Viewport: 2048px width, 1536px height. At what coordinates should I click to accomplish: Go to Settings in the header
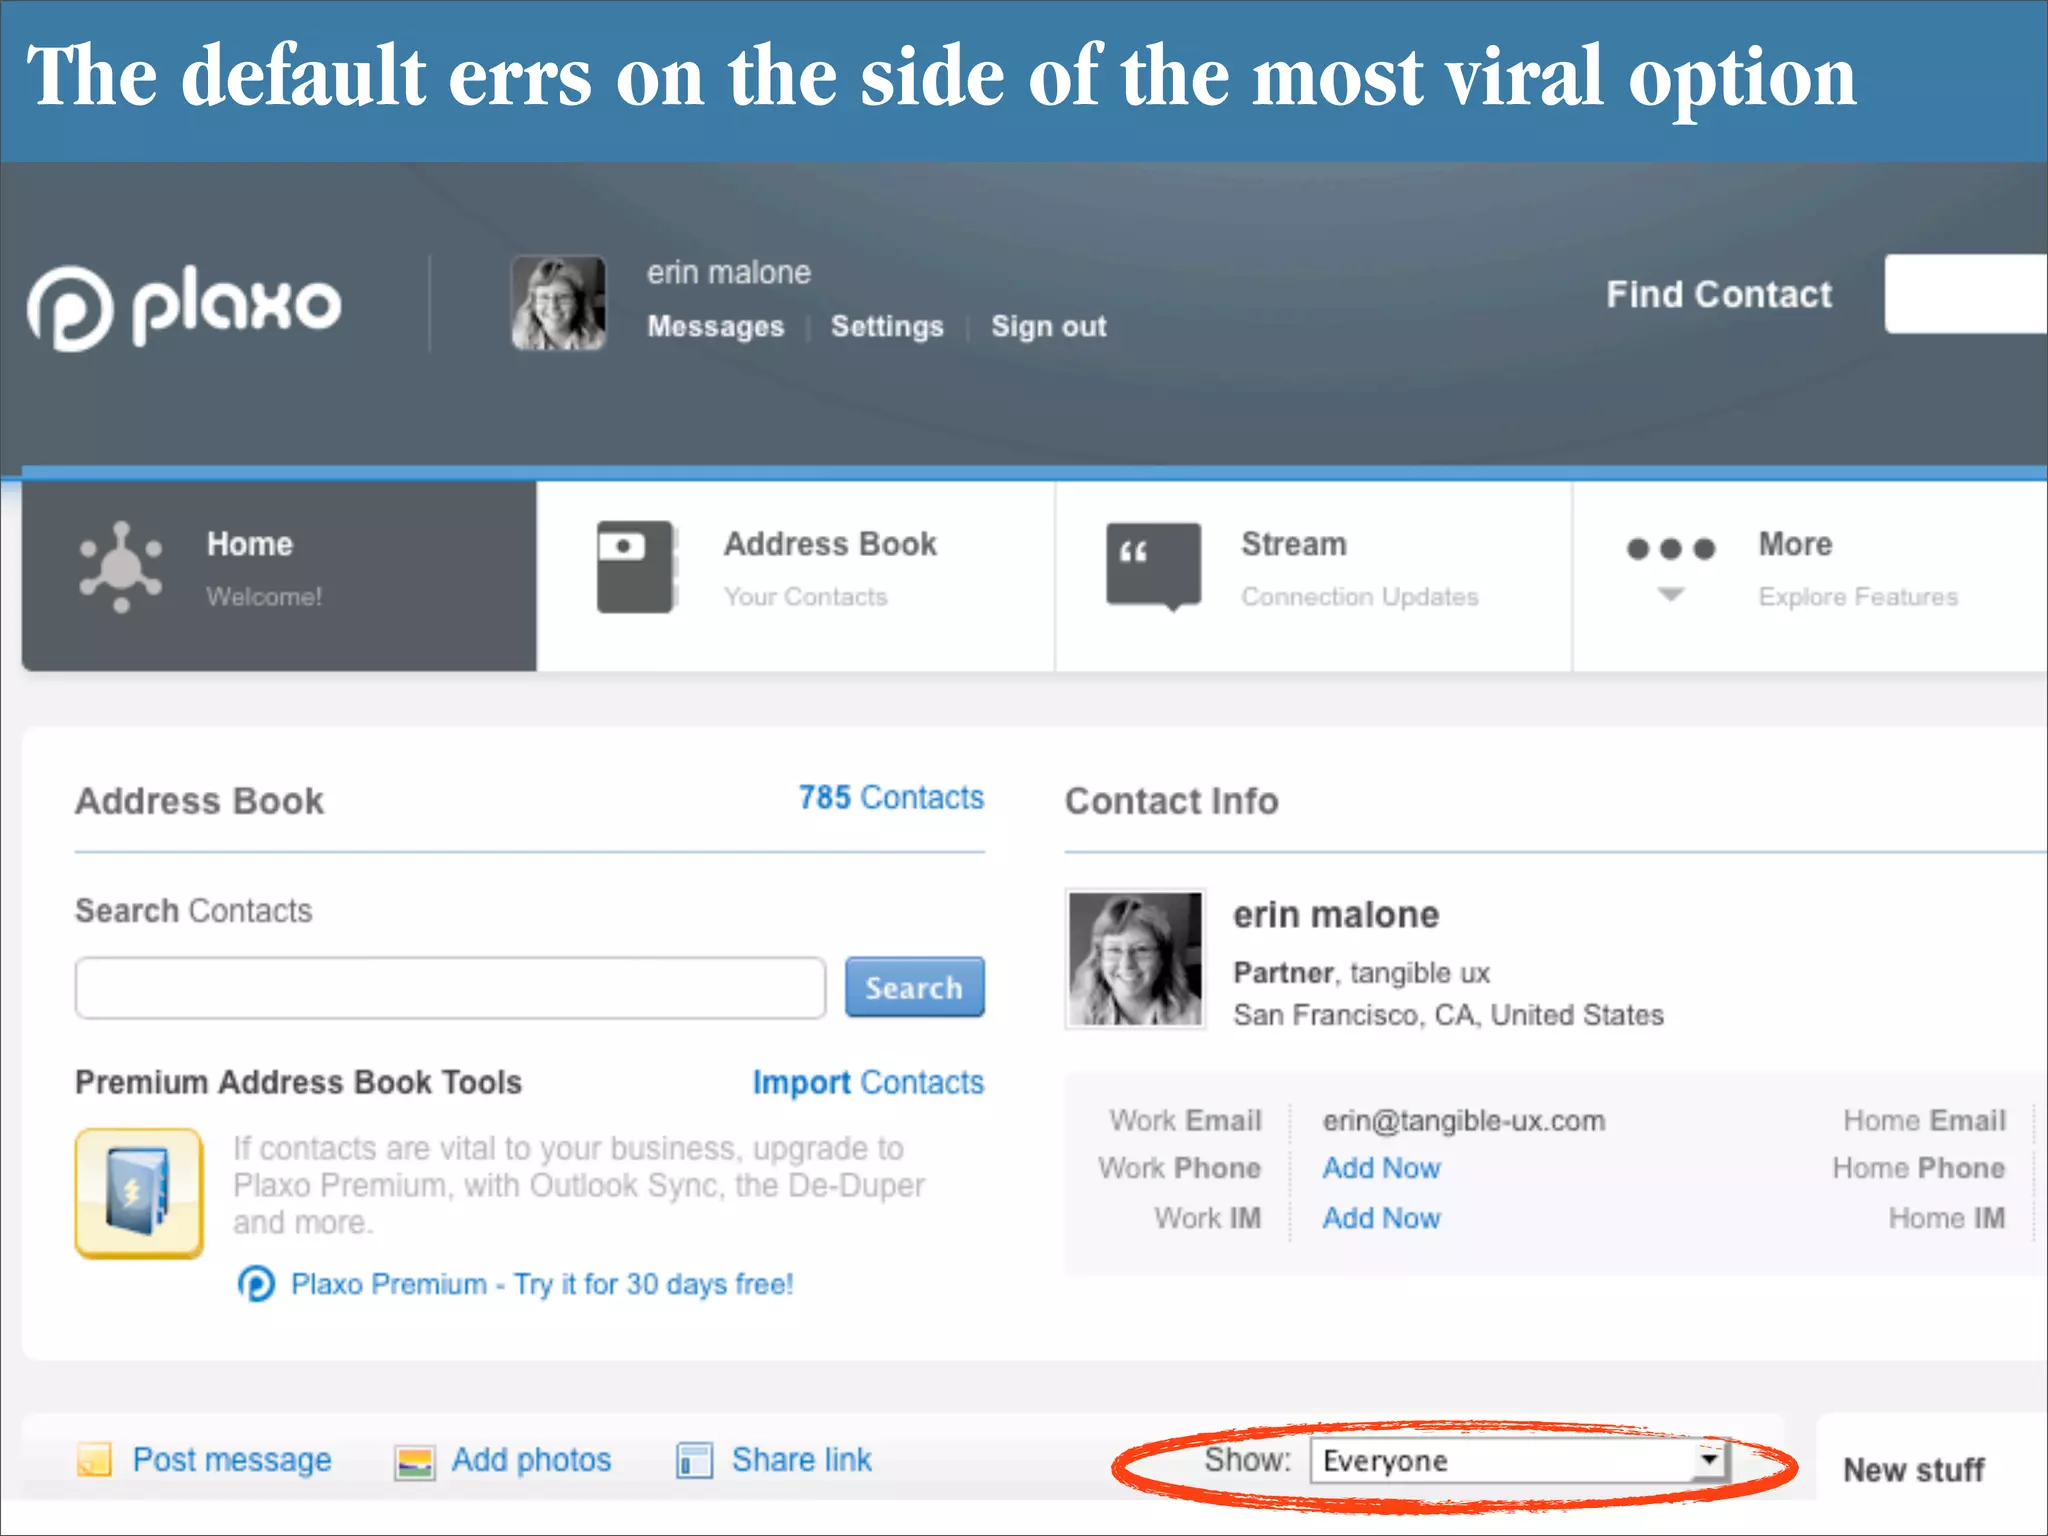point(887,326)
